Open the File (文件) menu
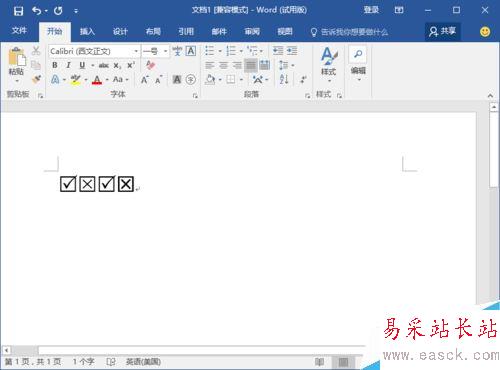 (19, 31)
